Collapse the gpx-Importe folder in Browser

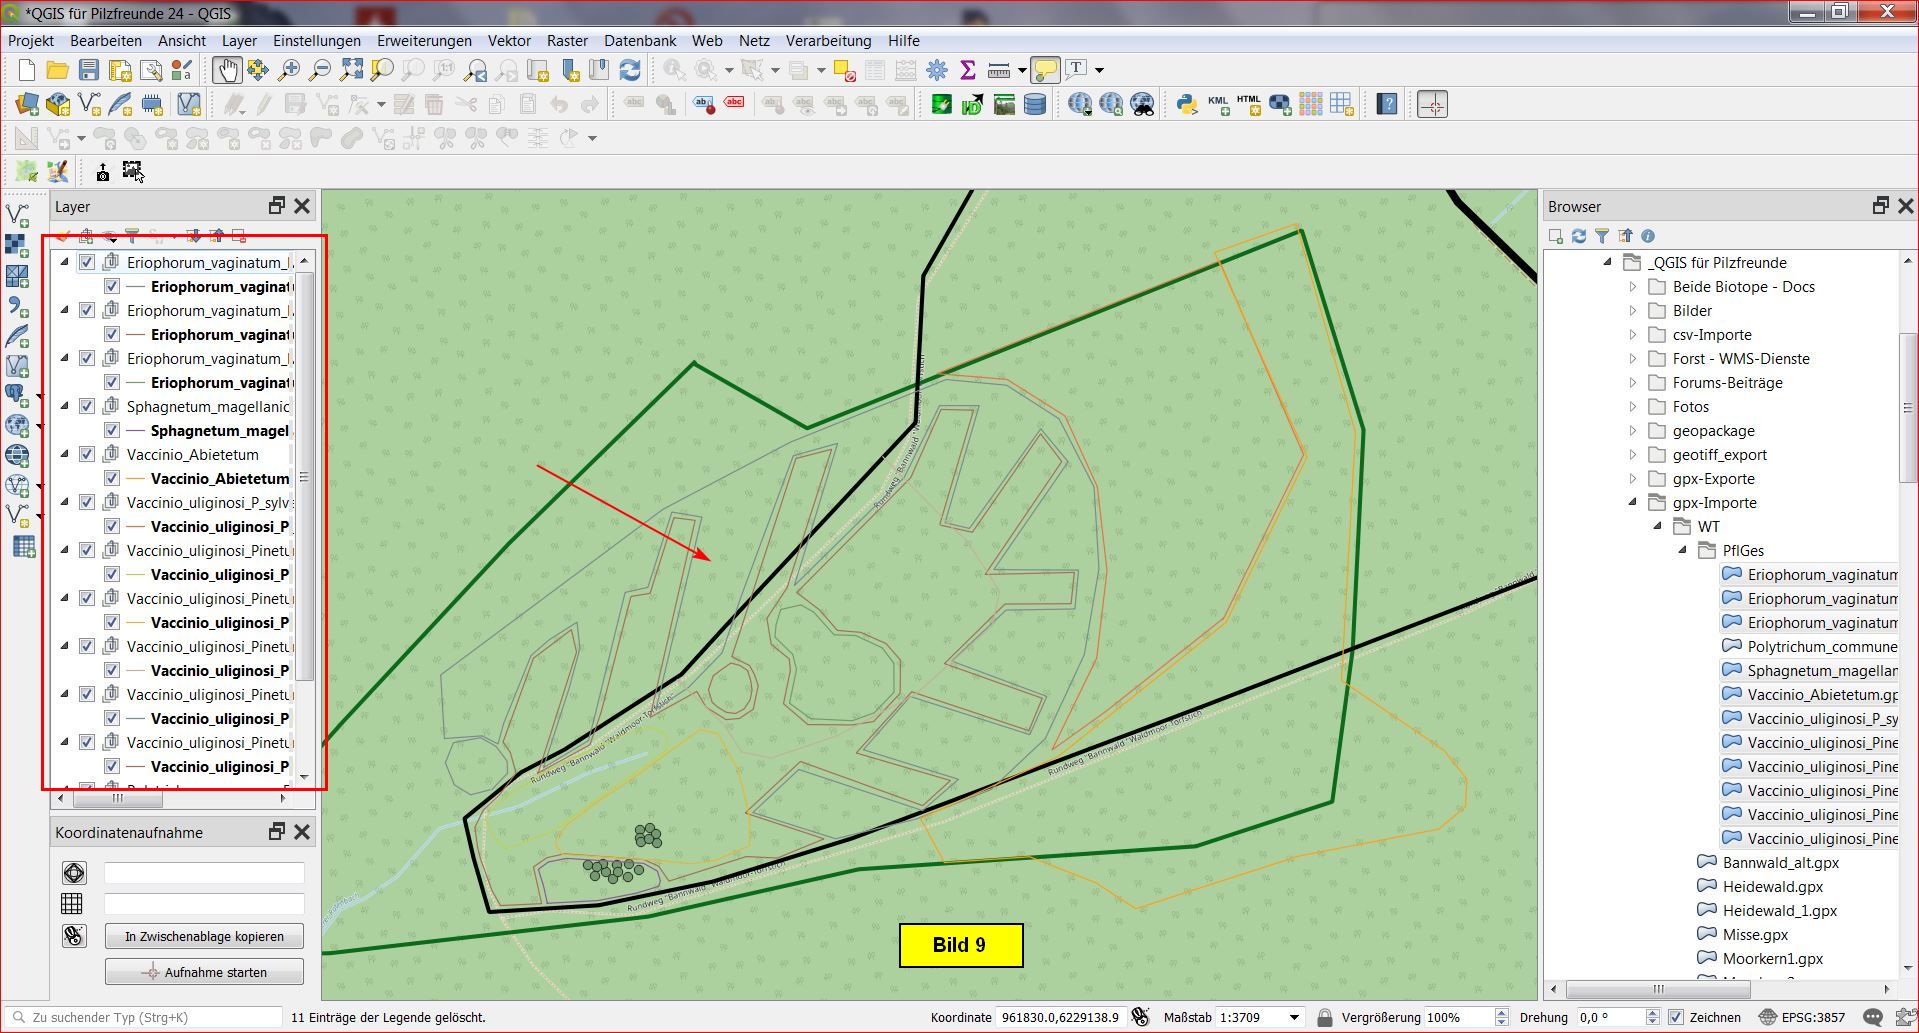click(1633, 502)
